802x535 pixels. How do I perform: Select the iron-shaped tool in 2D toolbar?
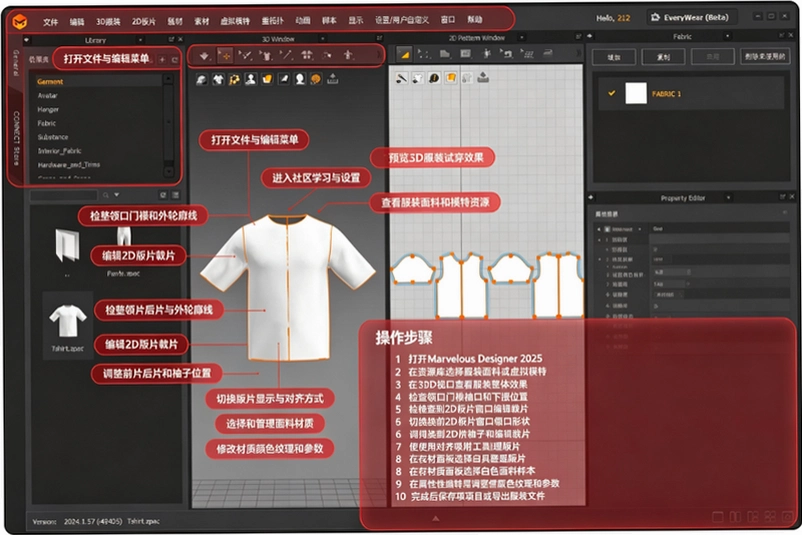pyautogui.click(x=548, y=53)
